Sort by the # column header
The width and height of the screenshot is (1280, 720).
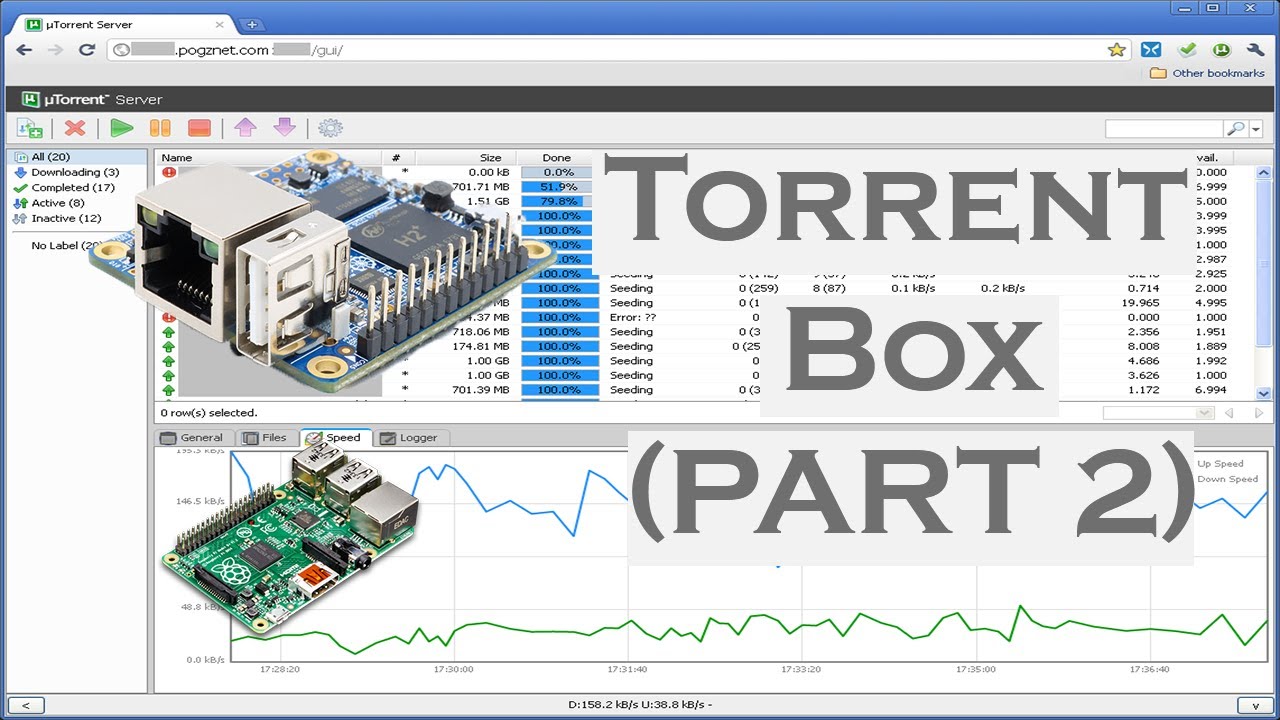click(x=398, y=157)
